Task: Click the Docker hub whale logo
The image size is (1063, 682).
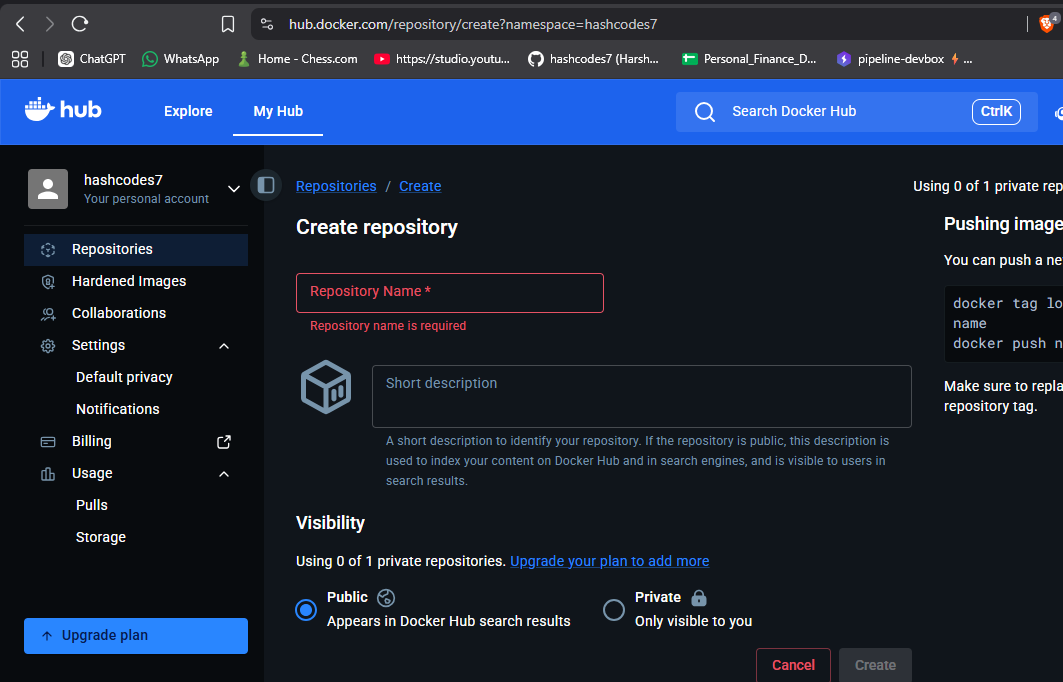Action: click(62, 110)
